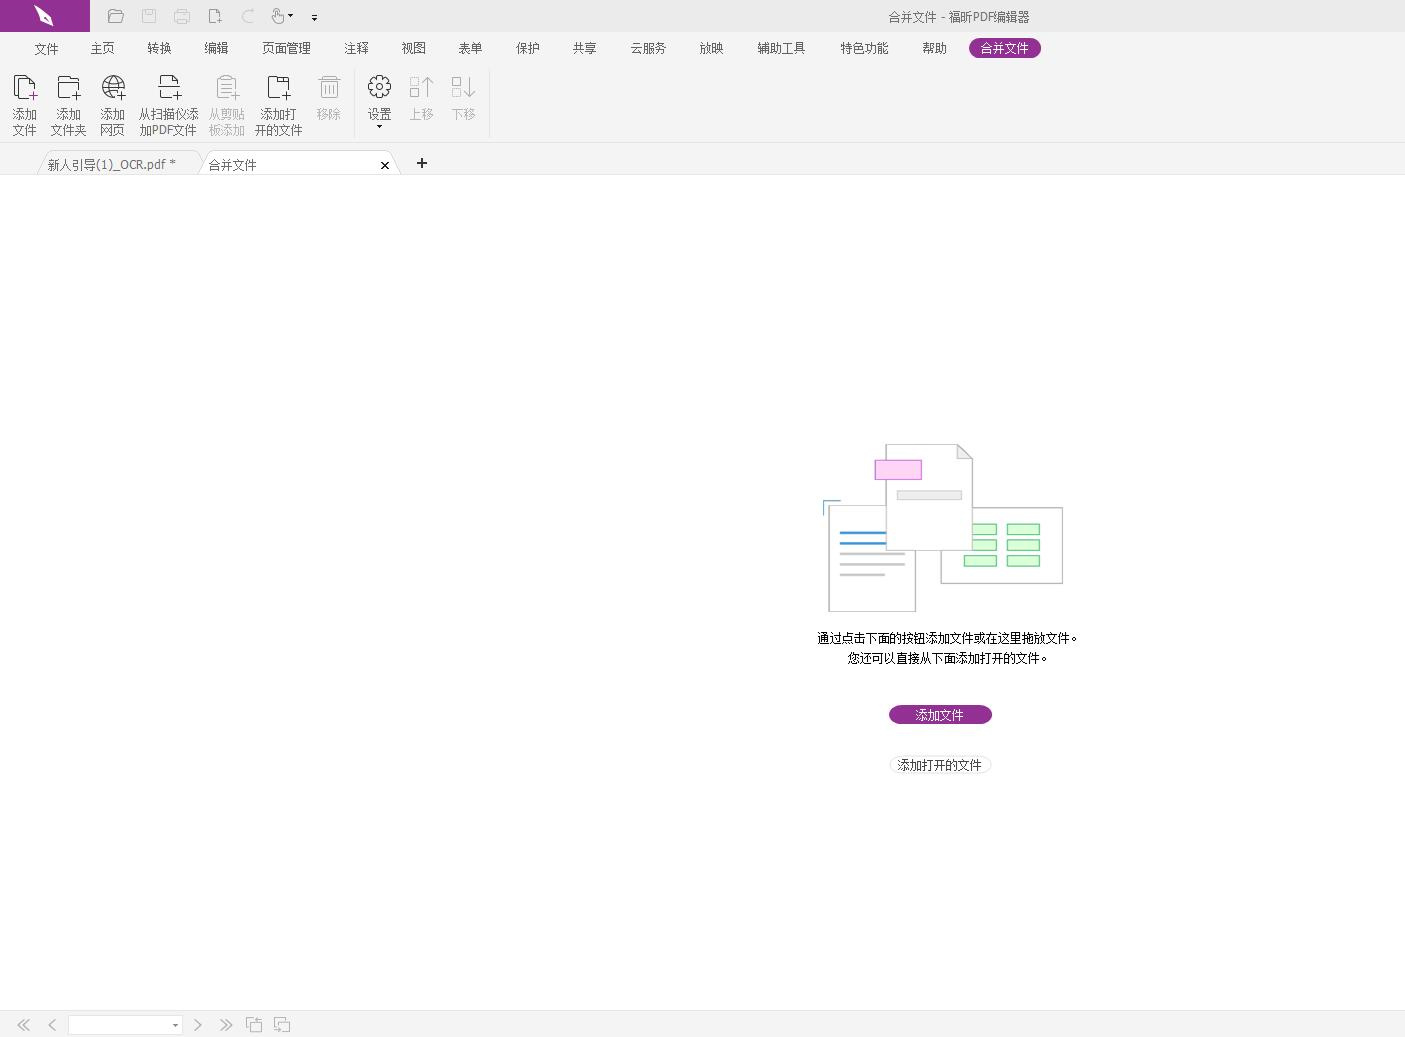Customize quick access toolbar dropdown

pyautogui.click(x=314, y=17)
